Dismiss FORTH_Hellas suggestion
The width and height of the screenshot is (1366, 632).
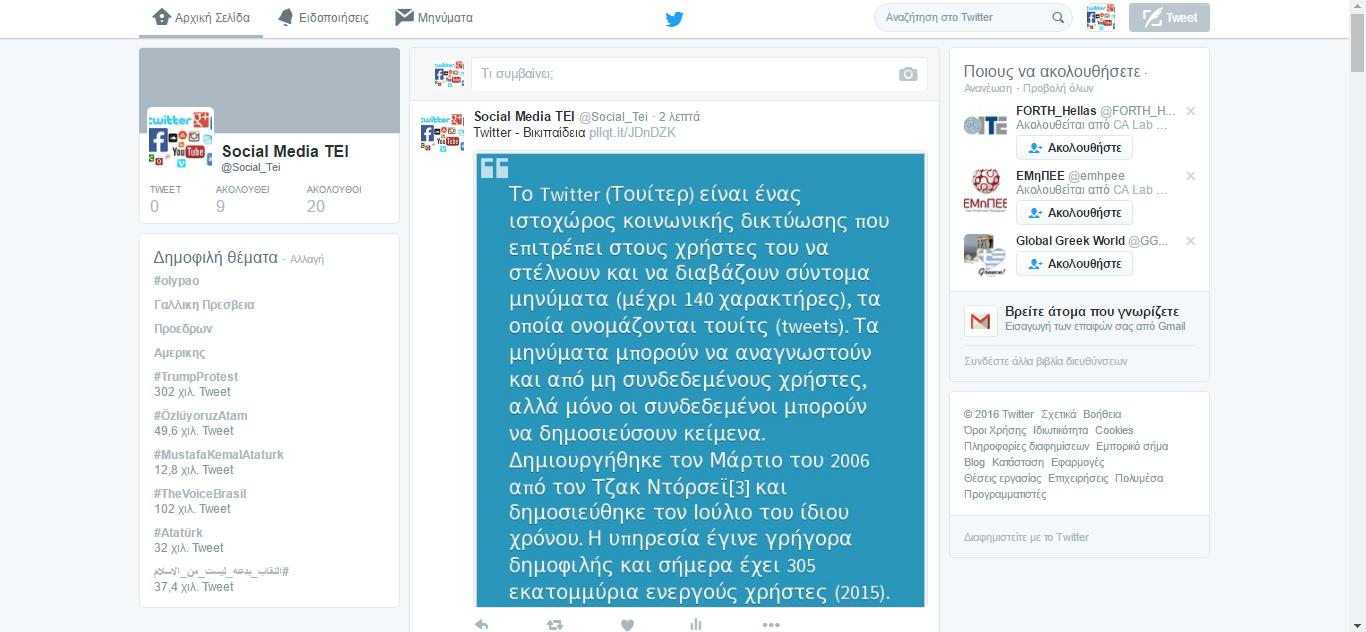1190,111
